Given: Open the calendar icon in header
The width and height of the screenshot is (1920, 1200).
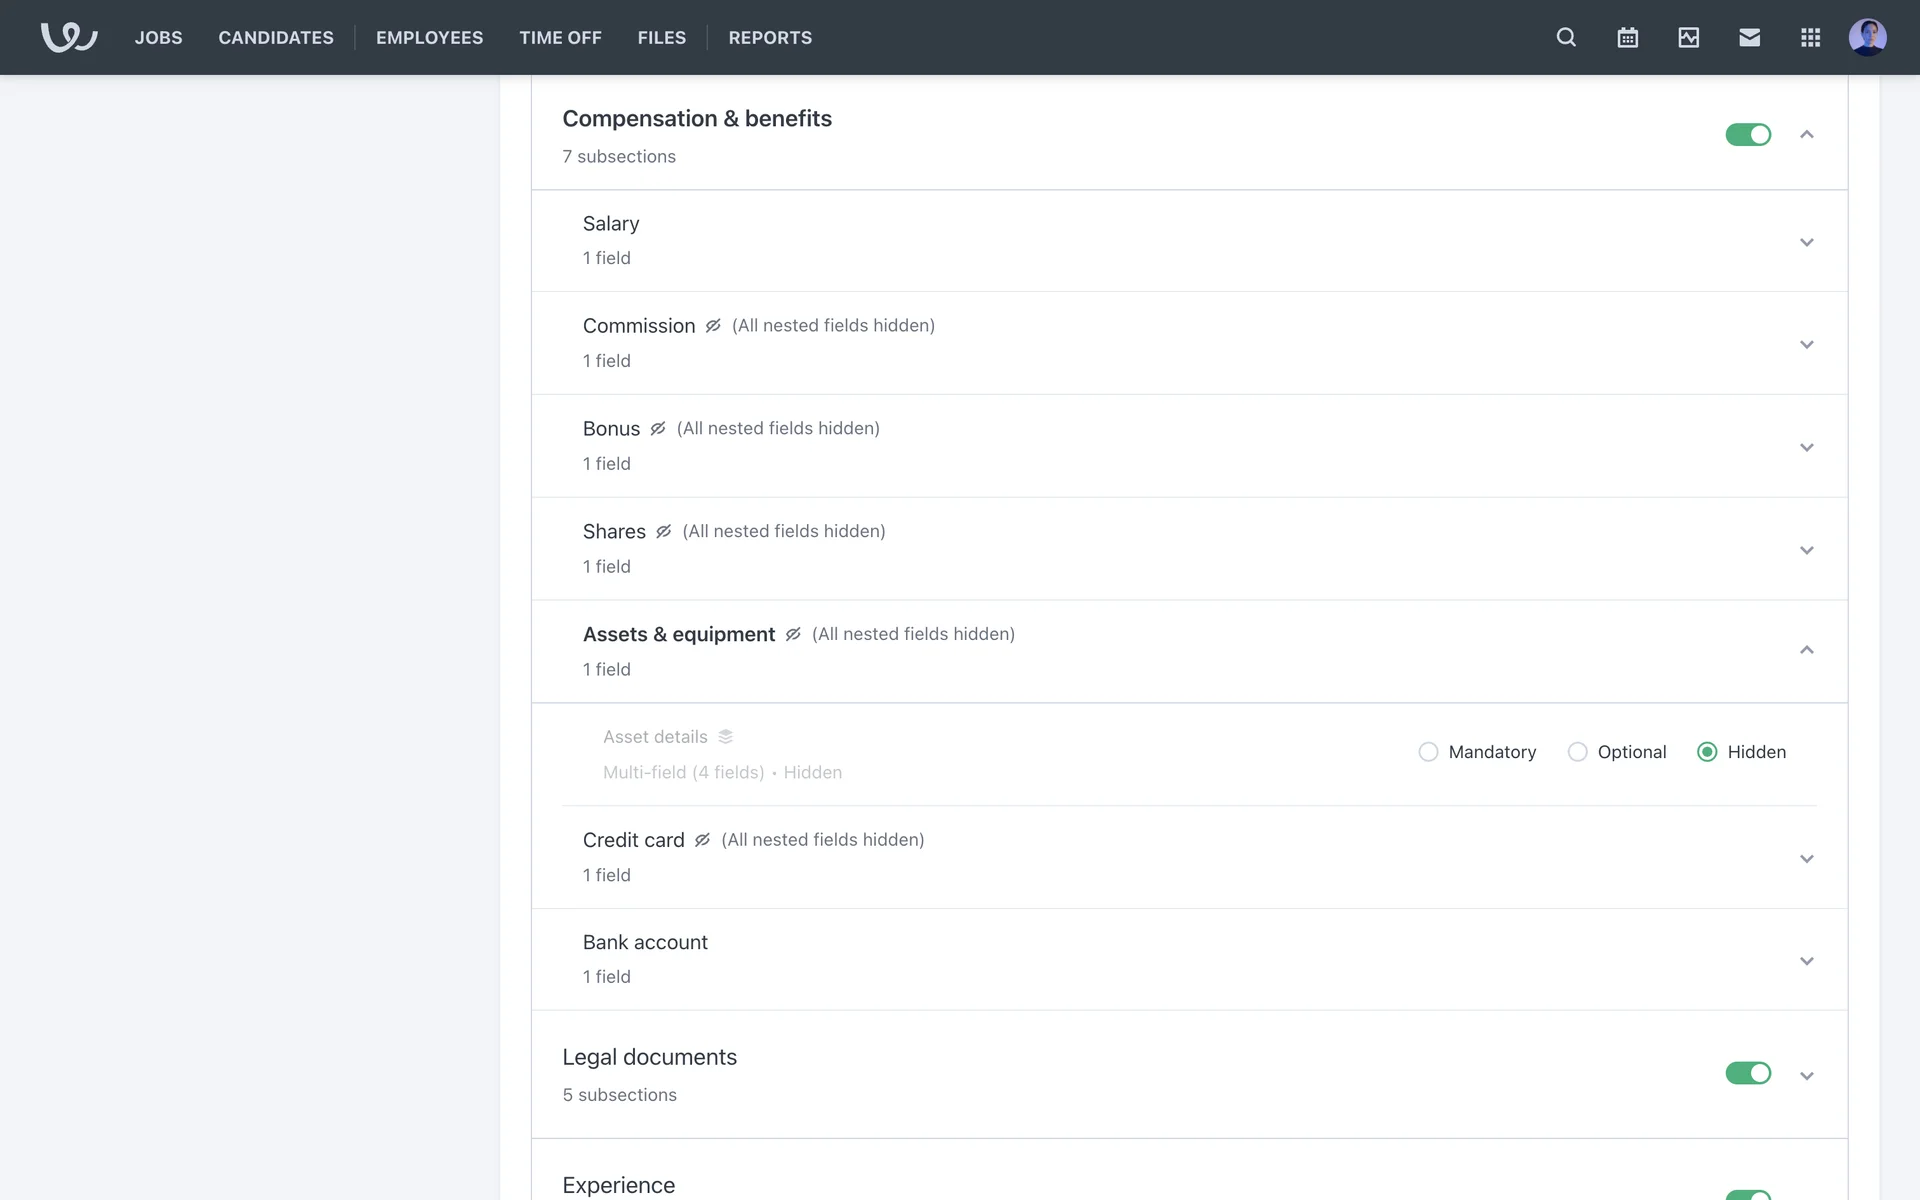Looking at the screenshot, I should click(x=1627, y=37).
